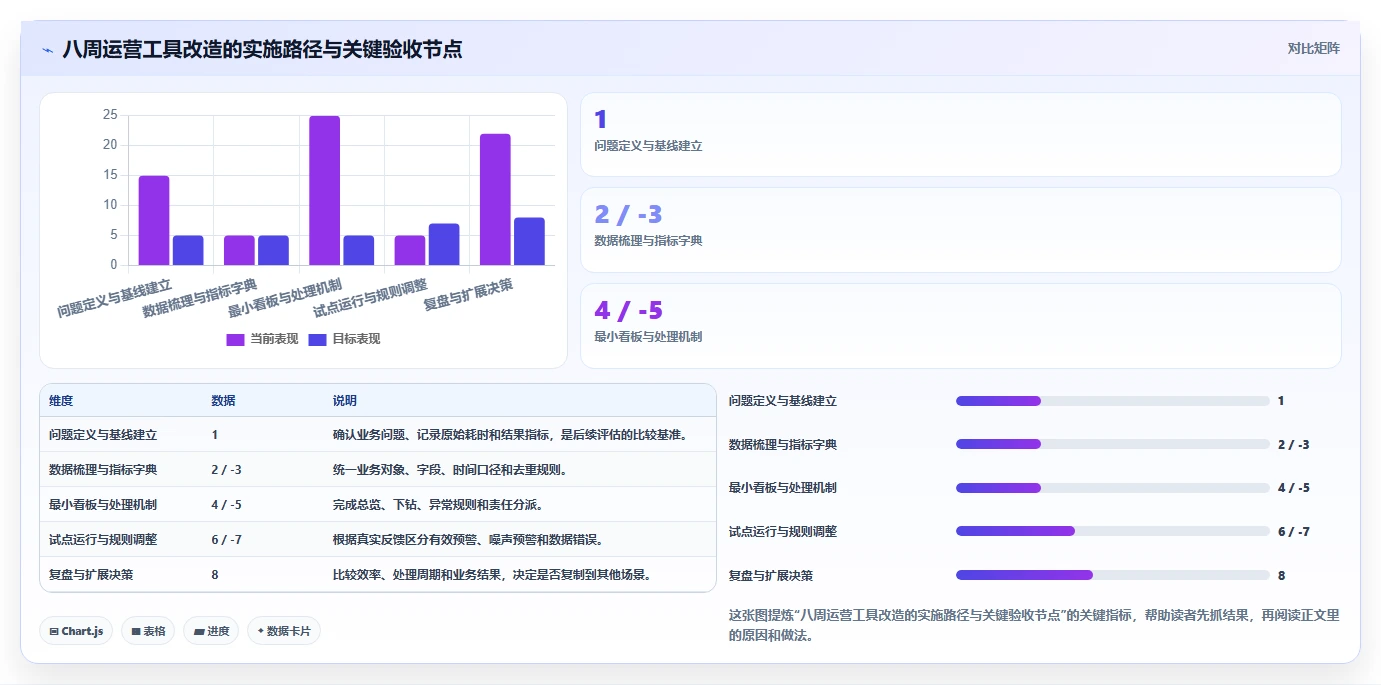Click the 说明 column header
Viewport: 1381px width, 685px height.
tap(345, 401)
